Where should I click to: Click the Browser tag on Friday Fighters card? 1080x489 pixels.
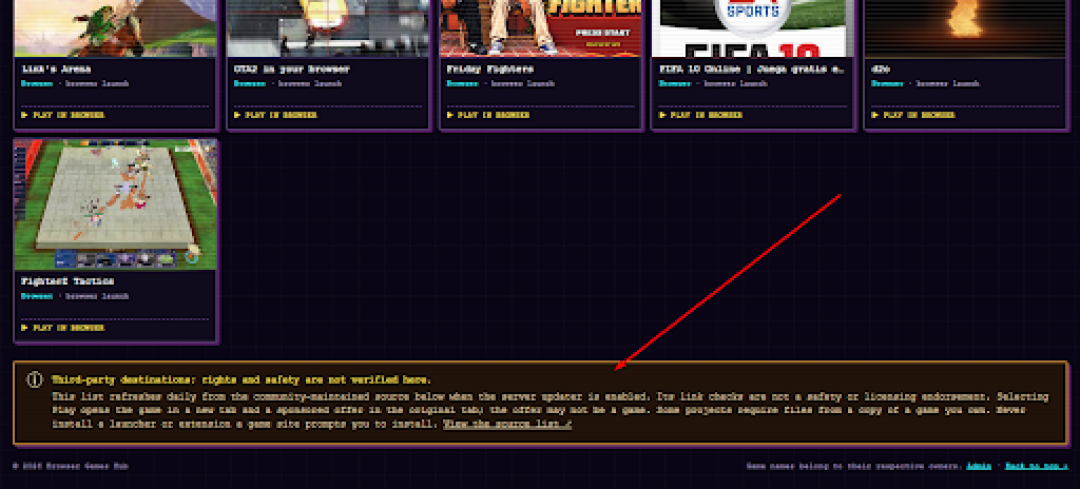pyautogui.click(x=462, y=84)
